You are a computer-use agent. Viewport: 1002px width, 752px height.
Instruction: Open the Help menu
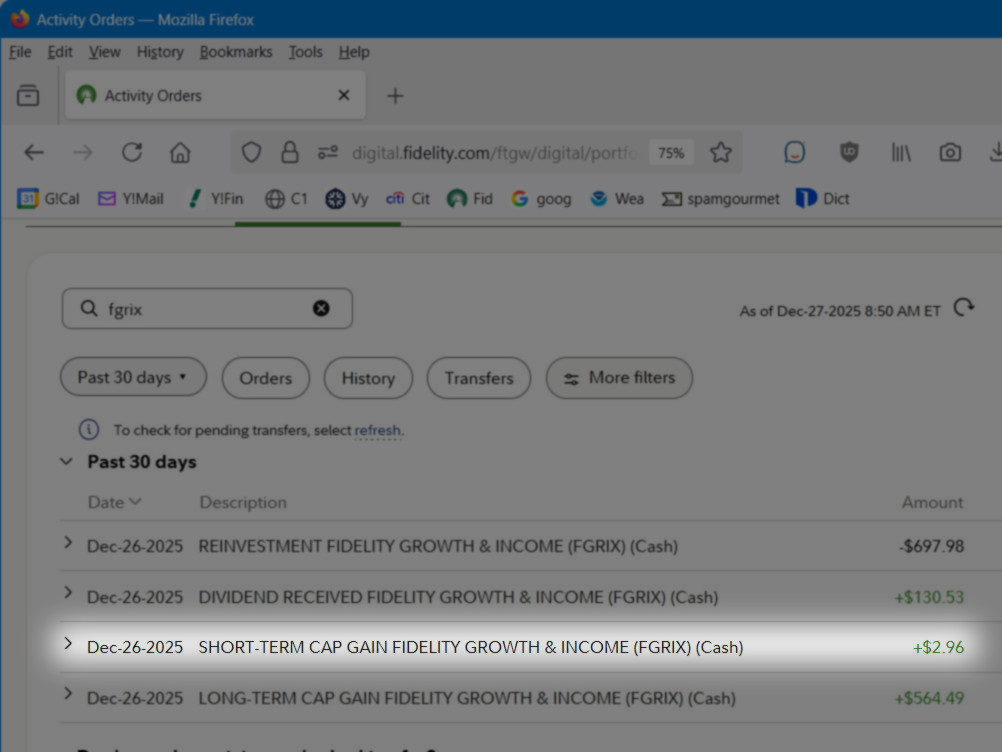click(x=354, y=52)
